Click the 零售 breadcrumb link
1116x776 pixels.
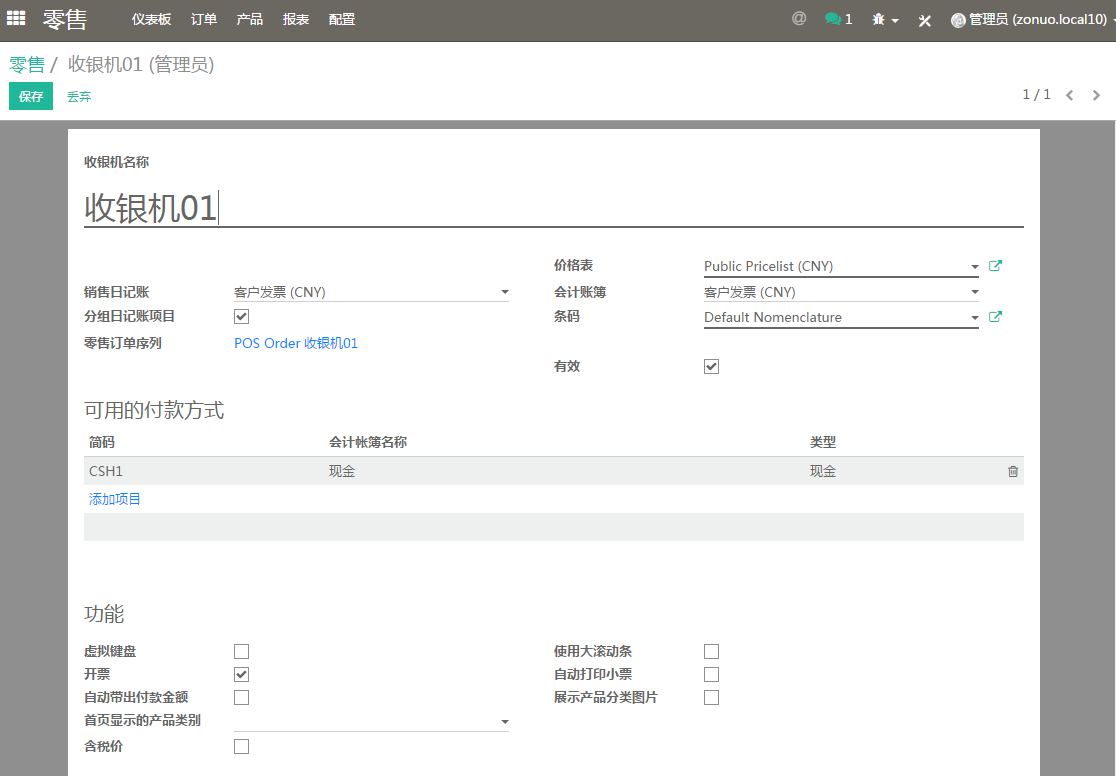pos(27,65)
